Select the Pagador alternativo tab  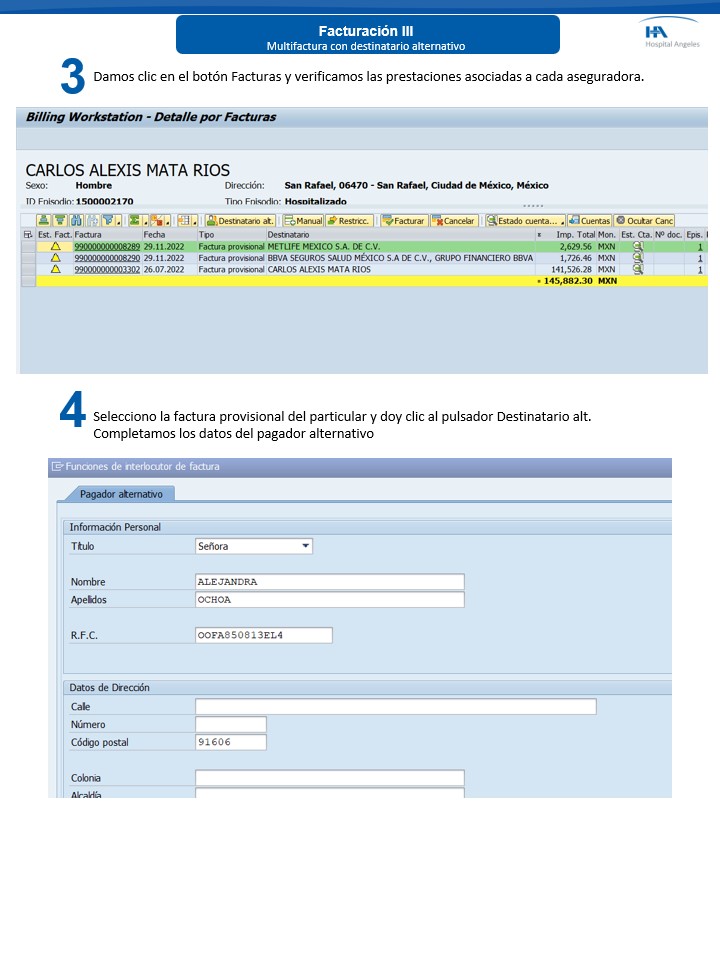pos(119,494)
